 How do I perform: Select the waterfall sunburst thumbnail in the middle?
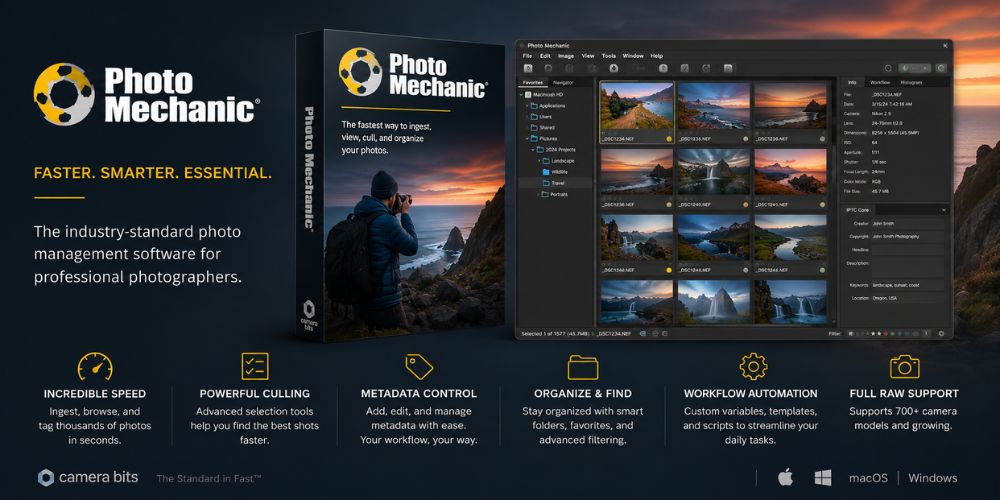[714, 172]
